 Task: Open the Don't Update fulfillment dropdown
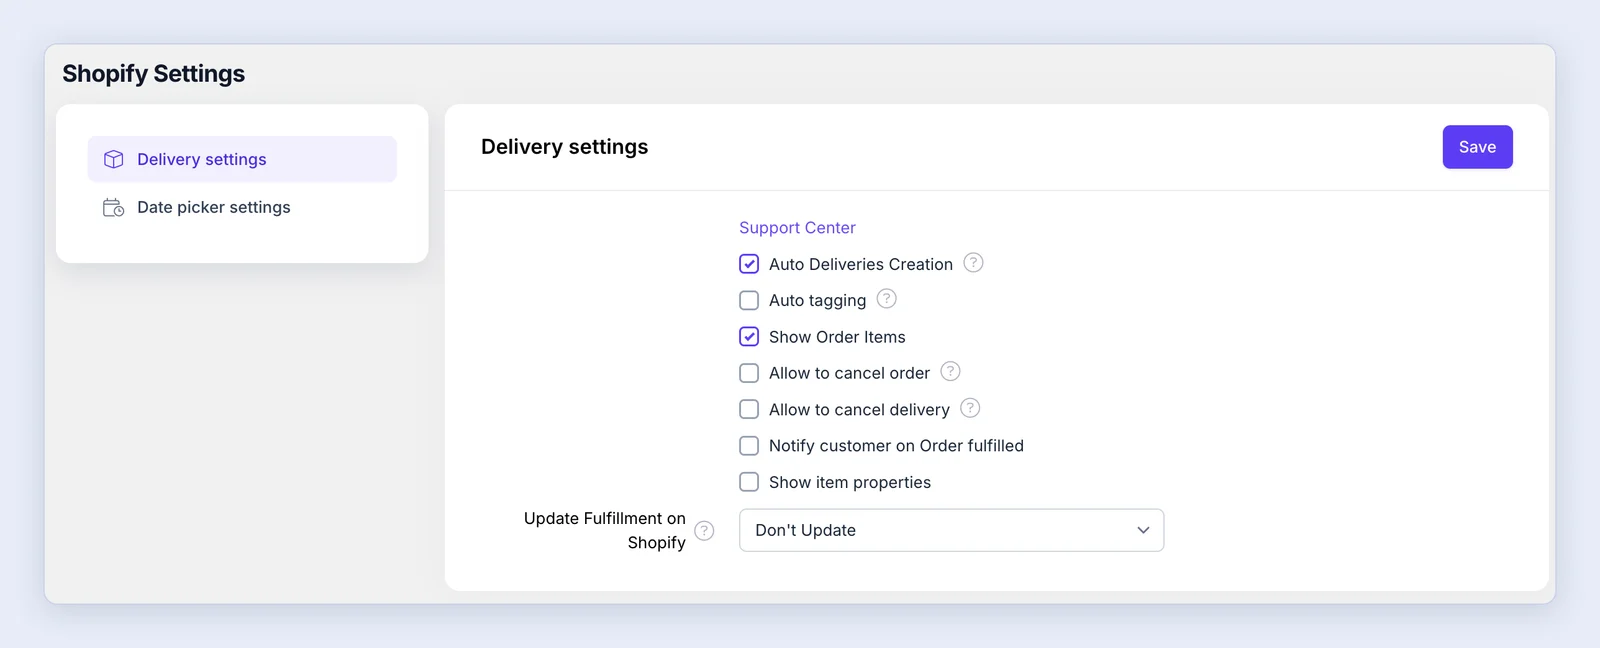(x=951, y=530)
